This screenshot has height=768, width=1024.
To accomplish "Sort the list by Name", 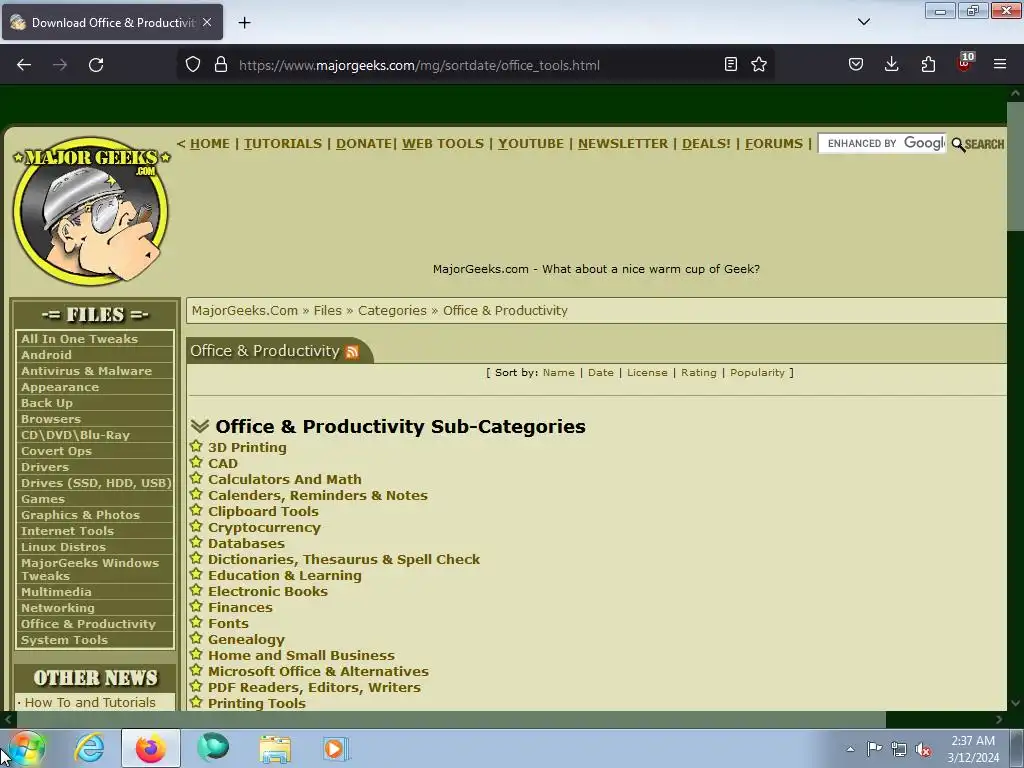I will pyautogui.click(x=558, y=372).
